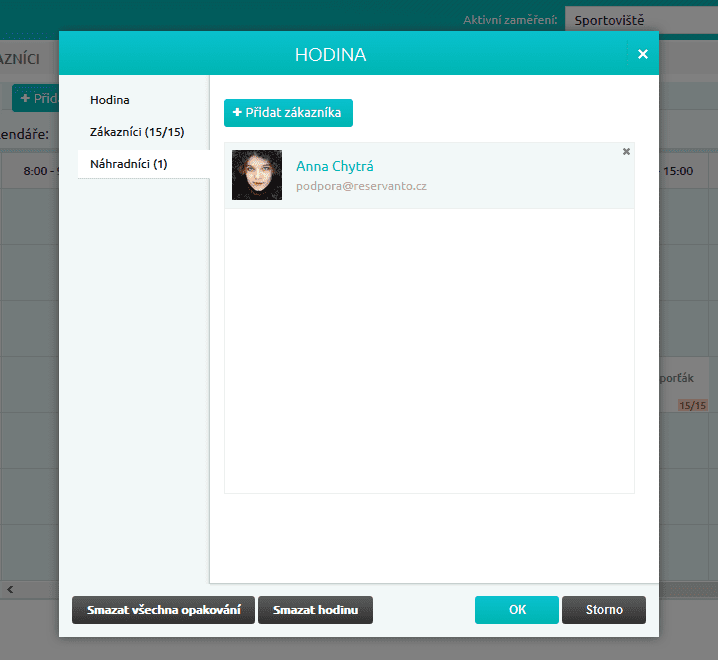718x660 pixels.
Task: Close the HODINA dialog with the X icon
Action: 643,54
